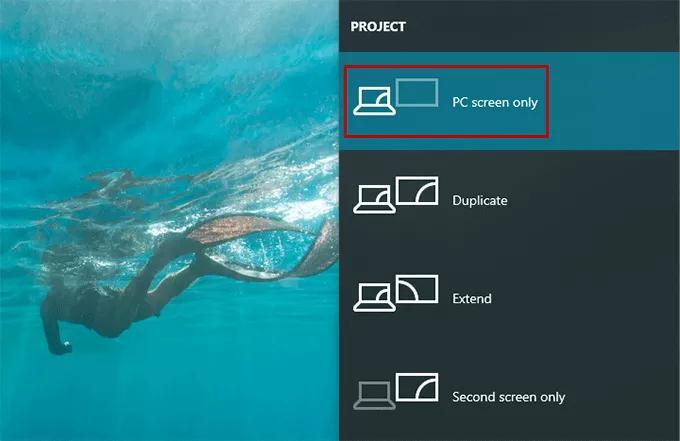This screenshot has width=680, height=441.
Task: Click the laptop icon beside PC screen only
Action: coord(374,101)
